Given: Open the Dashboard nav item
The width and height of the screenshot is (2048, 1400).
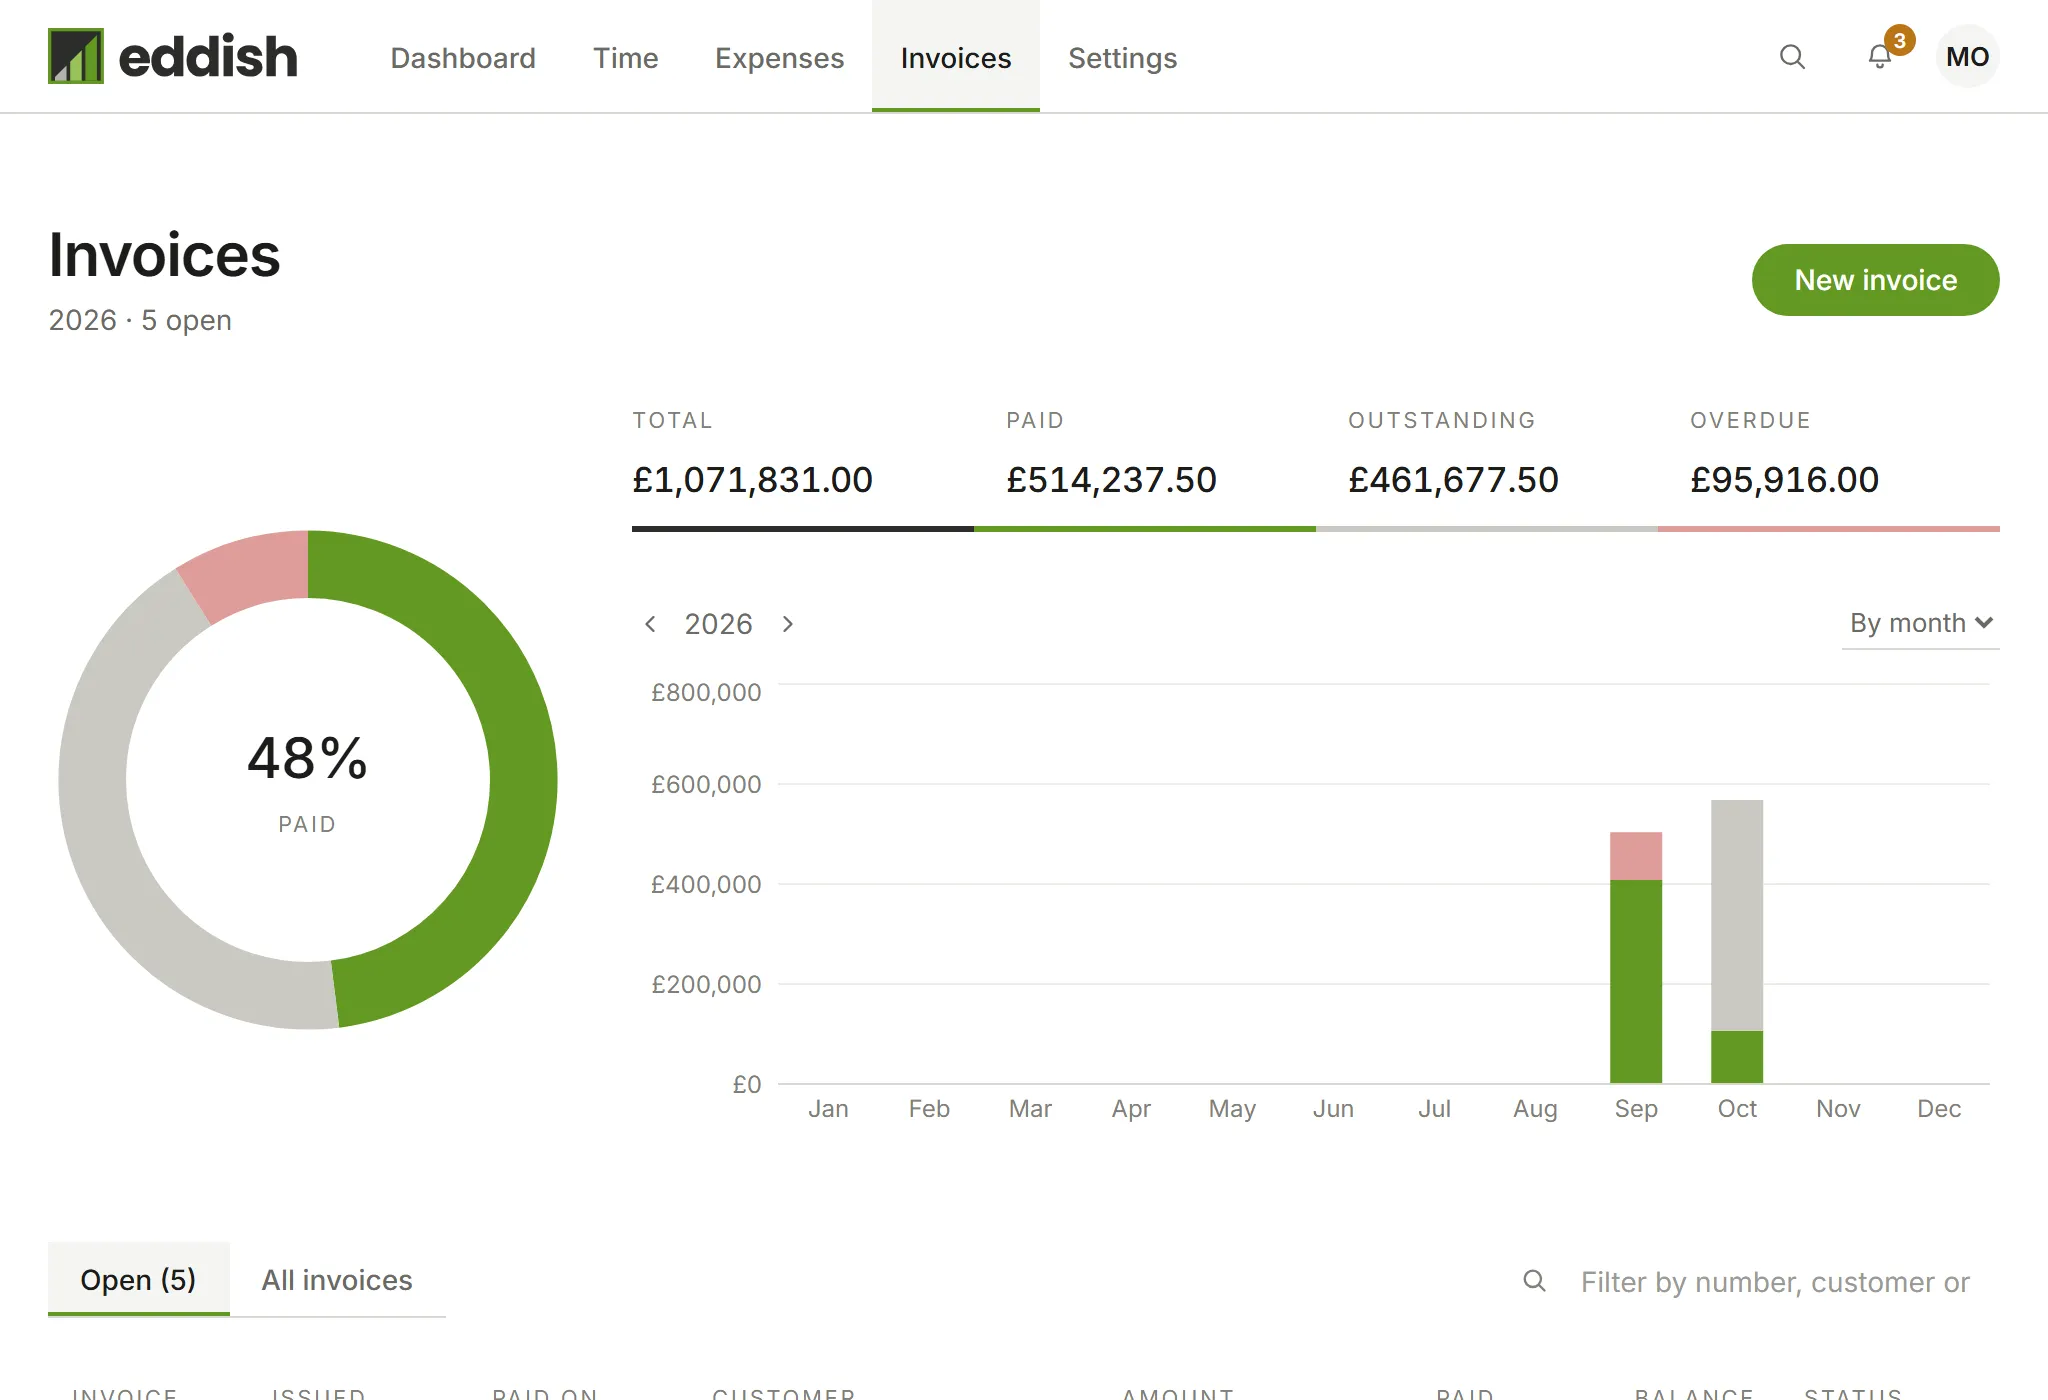Looking at the screenshot, I should [463, 58].
